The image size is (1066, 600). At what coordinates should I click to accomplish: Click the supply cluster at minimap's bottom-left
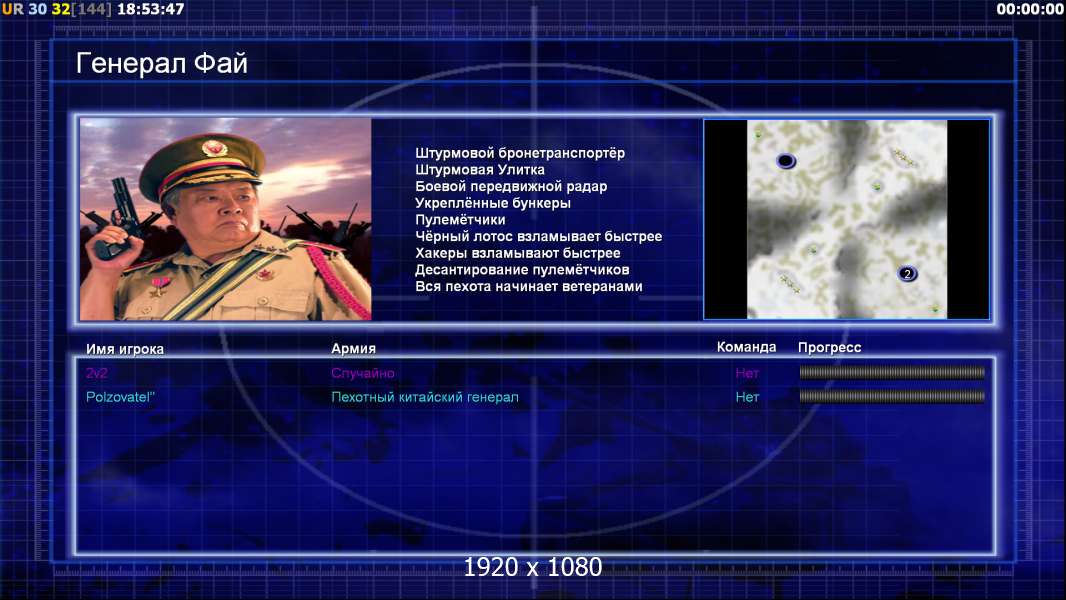[791, 283]
